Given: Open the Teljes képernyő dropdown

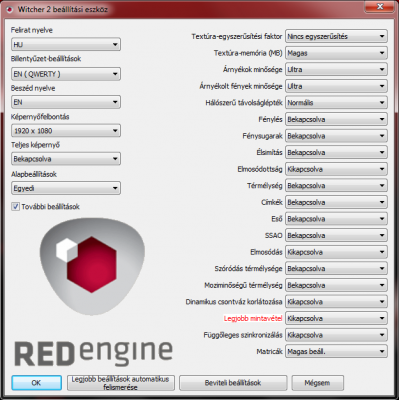Looking at the screenshot, I should [66, 159].
